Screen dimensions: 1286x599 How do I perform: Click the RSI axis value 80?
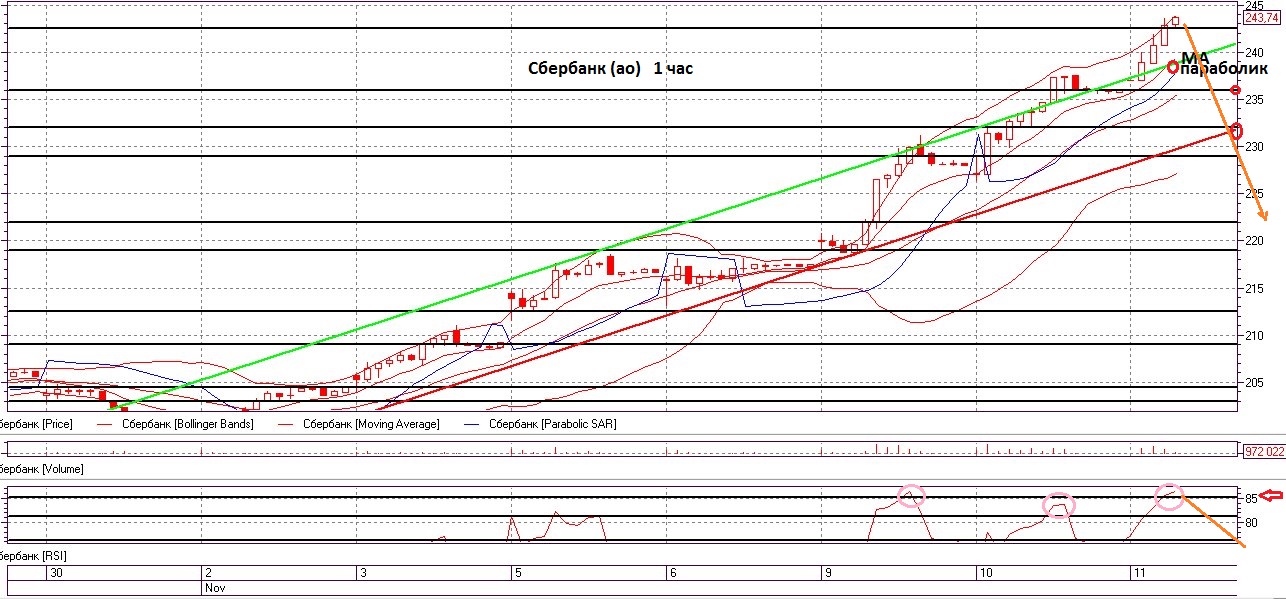(x=1251, y=522)
